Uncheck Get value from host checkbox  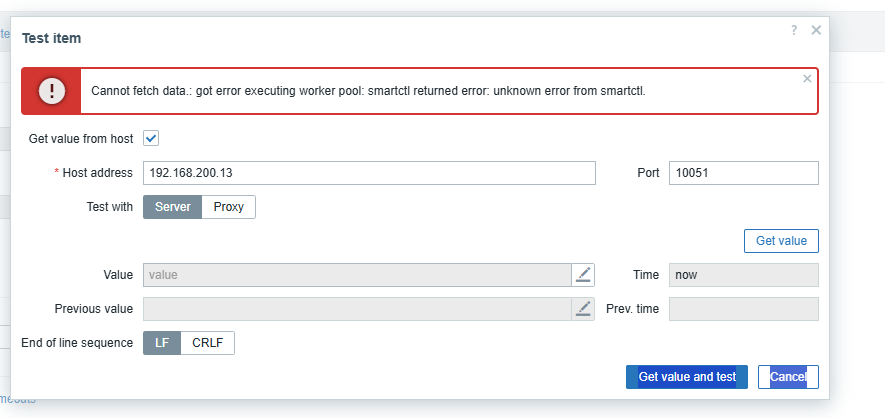pos(152,139)
